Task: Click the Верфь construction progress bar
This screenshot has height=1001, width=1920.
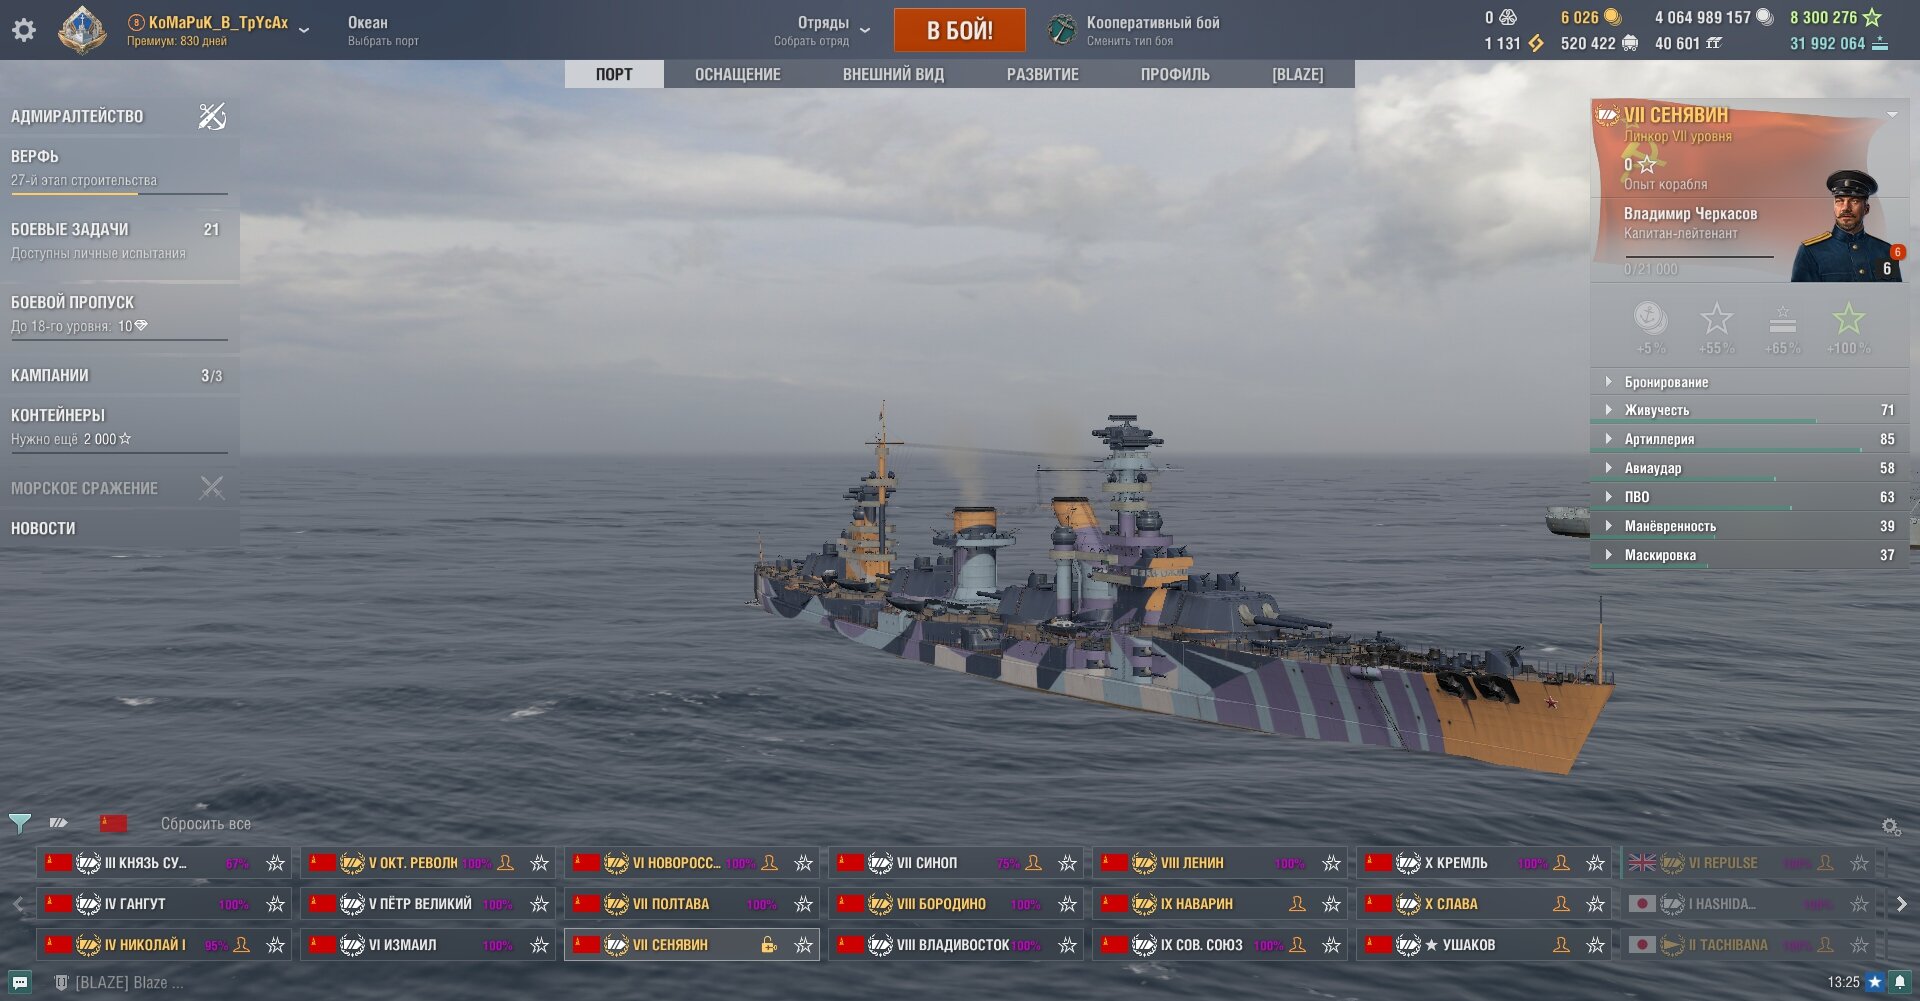Action: pos(119,193)
